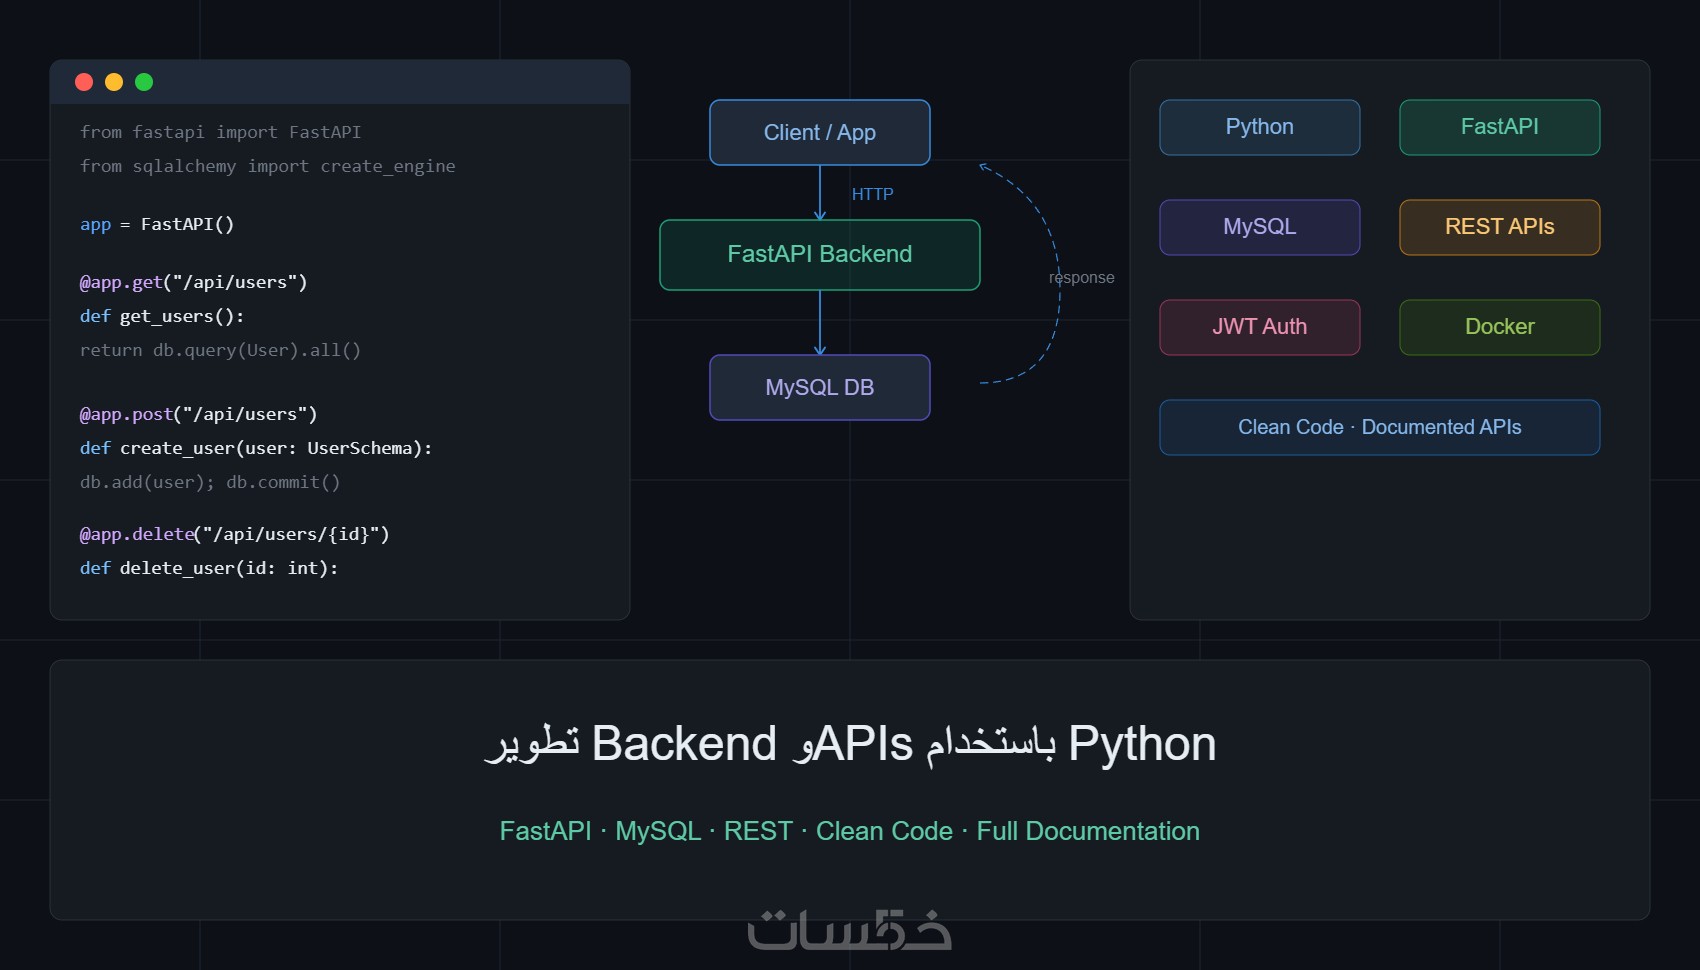
Task: Click the MySQL technology badge
Action: (x=1259, y=227)
